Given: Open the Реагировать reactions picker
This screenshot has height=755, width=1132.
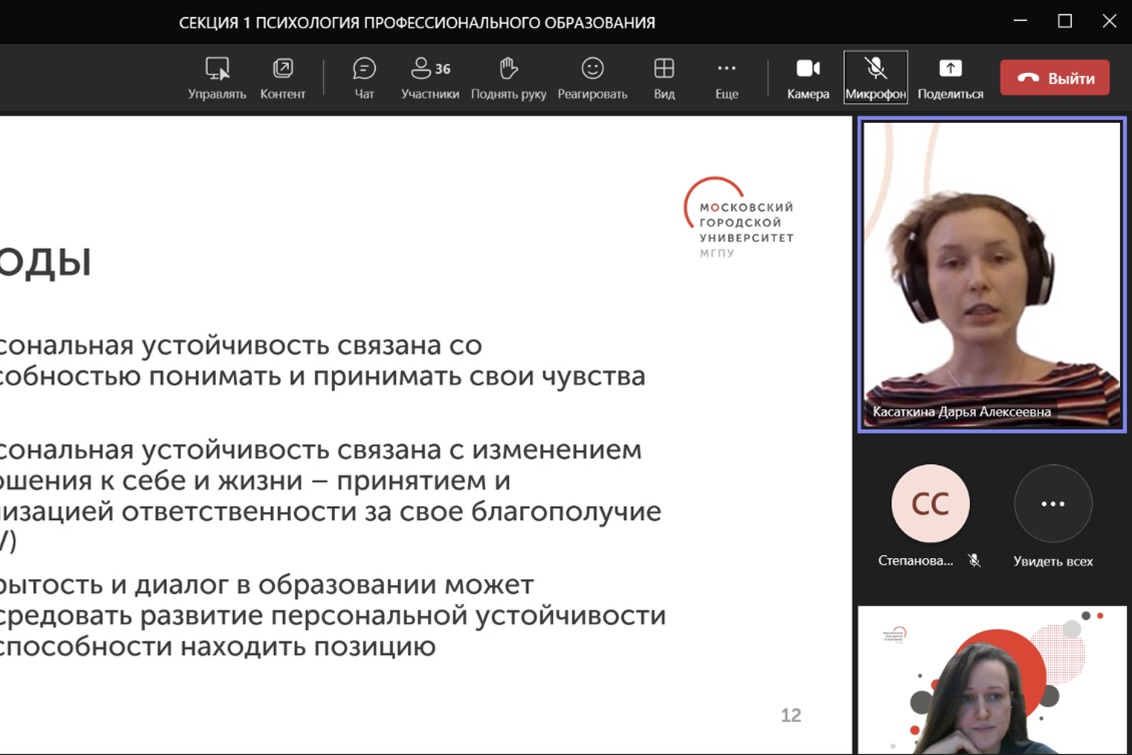Looking at the screenshot, I should click(x=592, y=77).
